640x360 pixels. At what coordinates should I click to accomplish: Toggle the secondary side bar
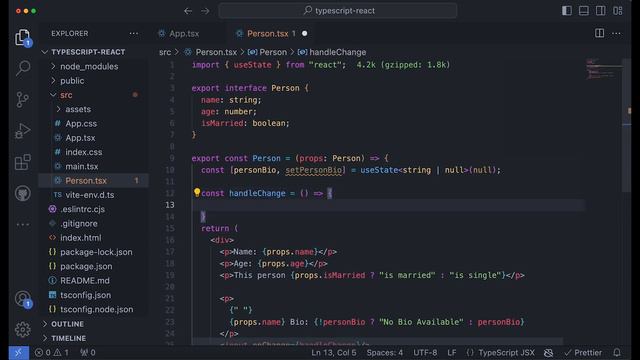pyautogui.click(x=600, y=11)
